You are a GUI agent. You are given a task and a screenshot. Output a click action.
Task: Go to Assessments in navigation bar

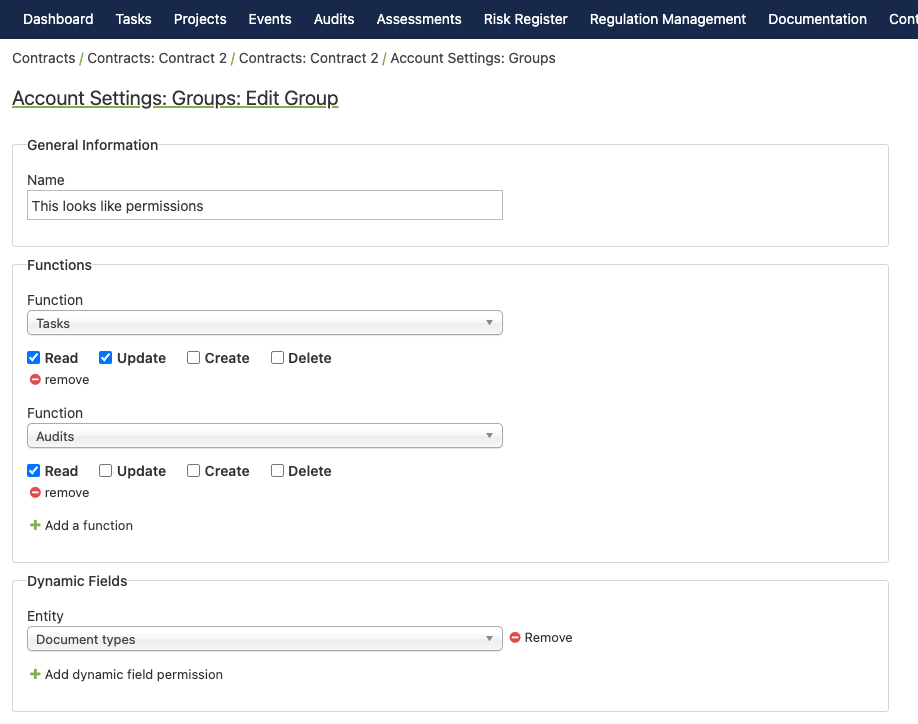click(419, 19)
